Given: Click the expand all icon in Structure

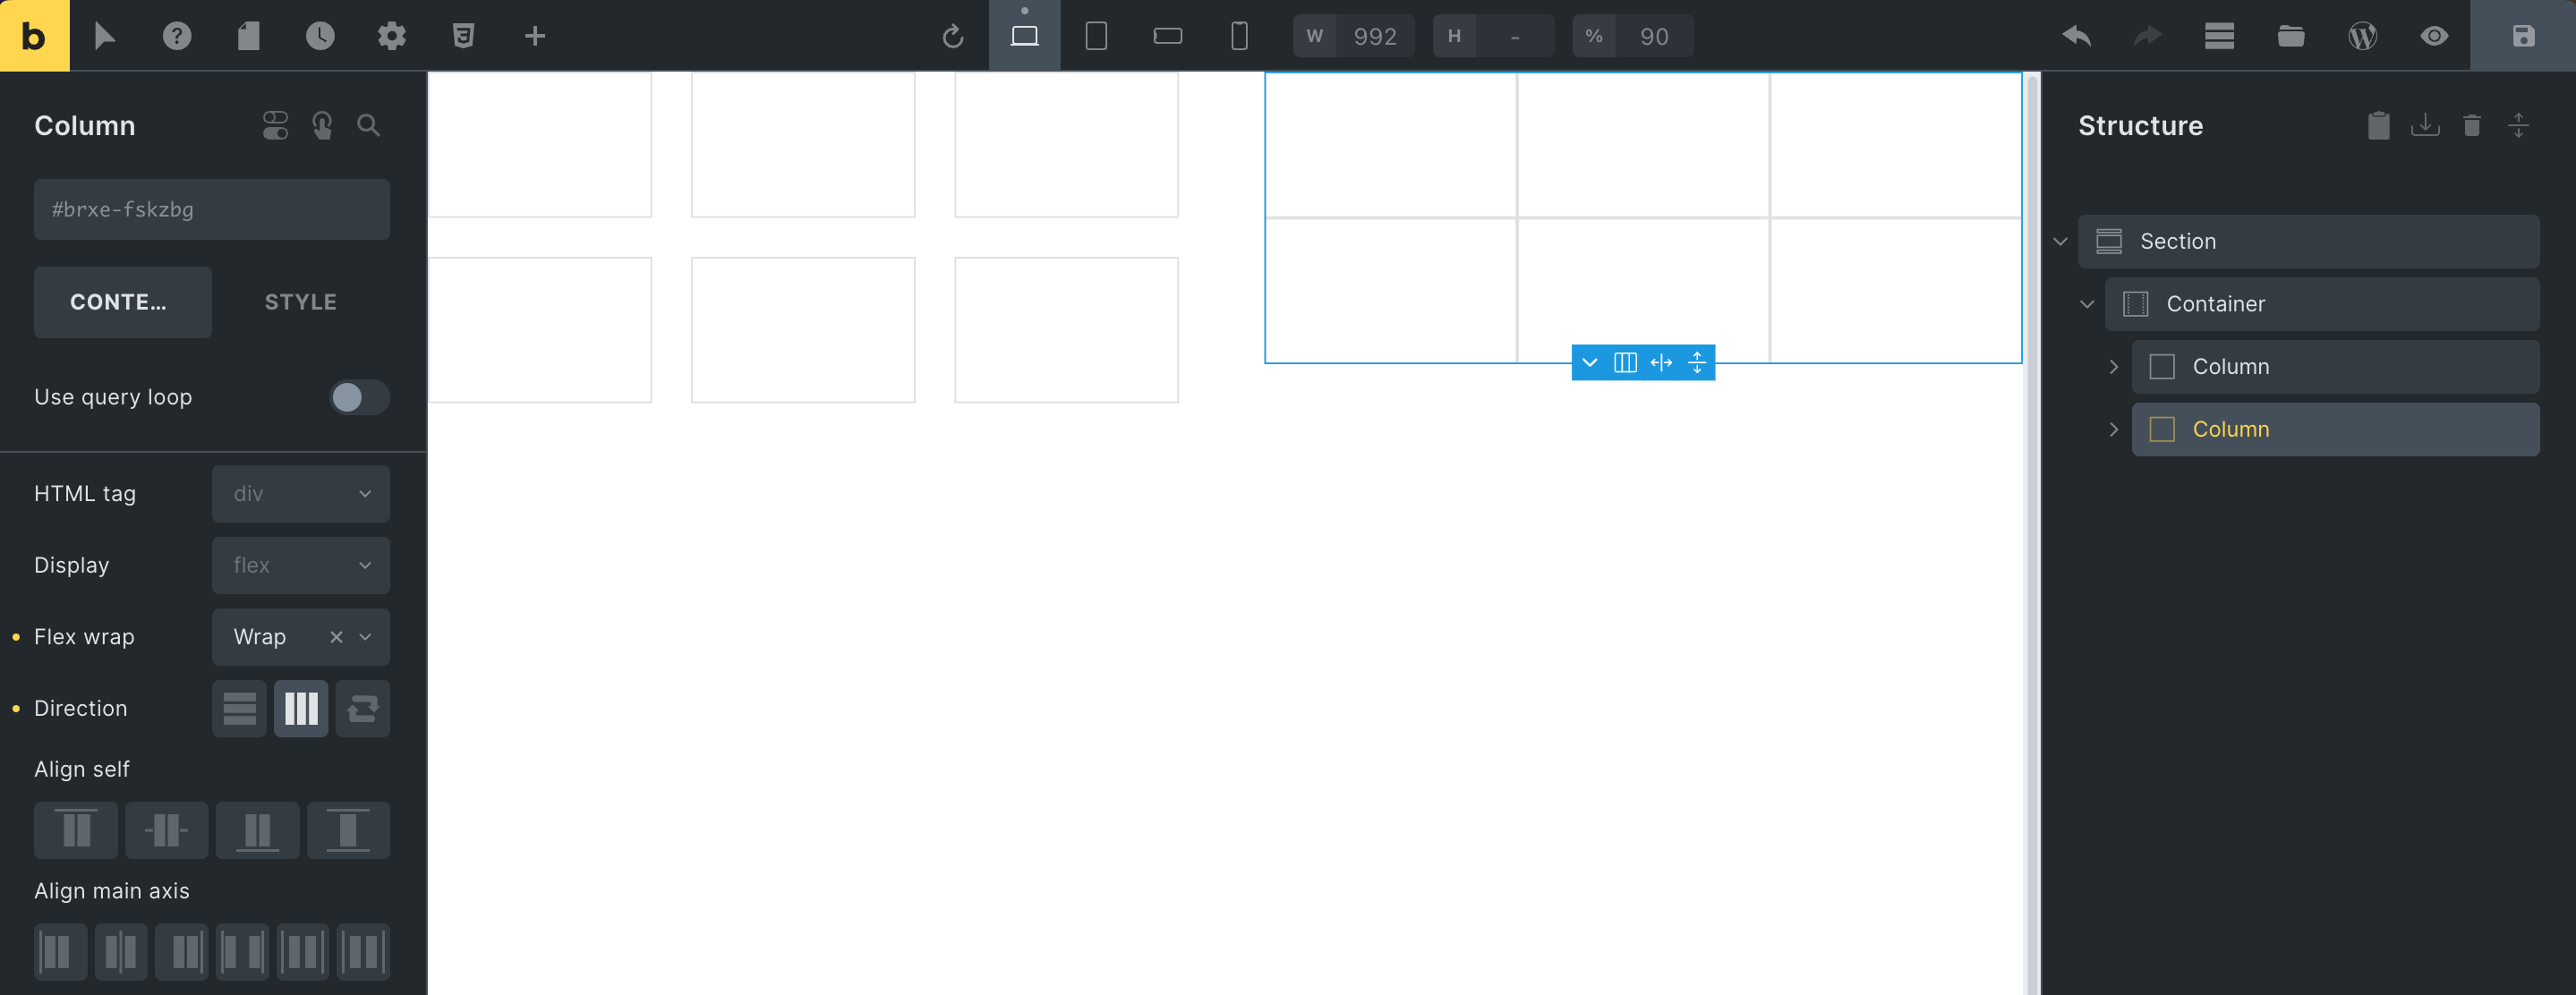Looking at the screenshot, I should pyautogui.click(x=2518, y=125).
